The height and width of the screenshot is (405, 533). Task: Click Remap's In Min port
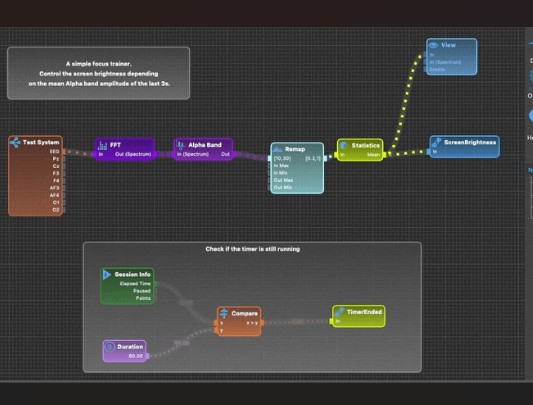click(280, 173)
